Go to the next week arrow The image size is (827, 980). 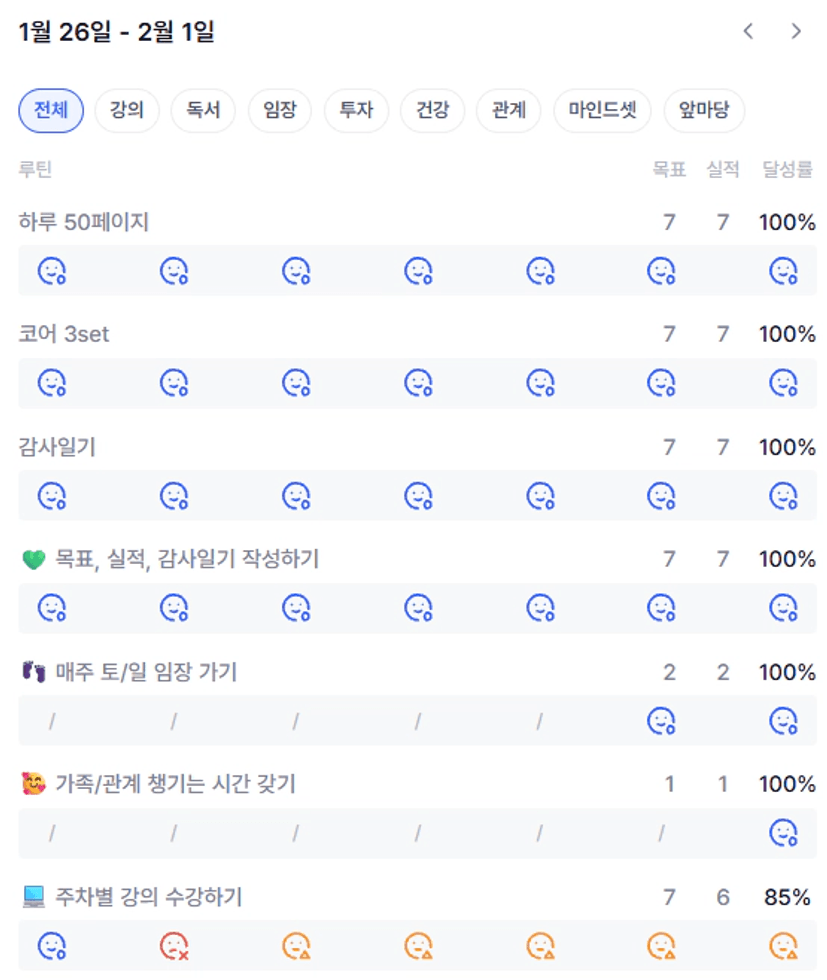(796, 32)
